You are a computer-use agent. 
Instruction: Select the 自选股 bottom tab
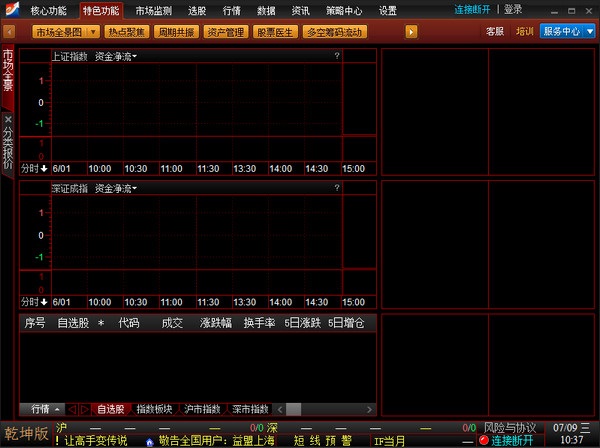111,409
